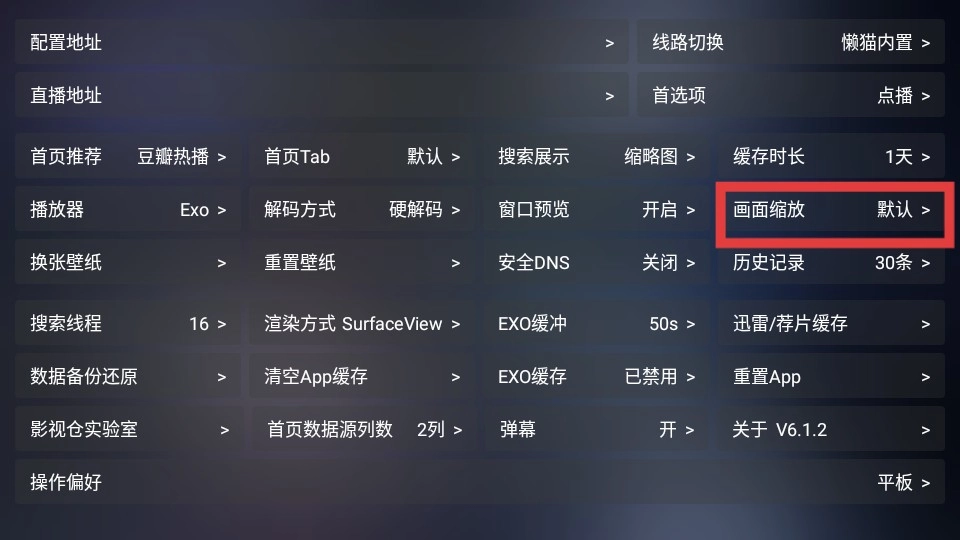Open 数据备份还原 option
This screenshot has width=960, height=540.
(x=128, y=377)
